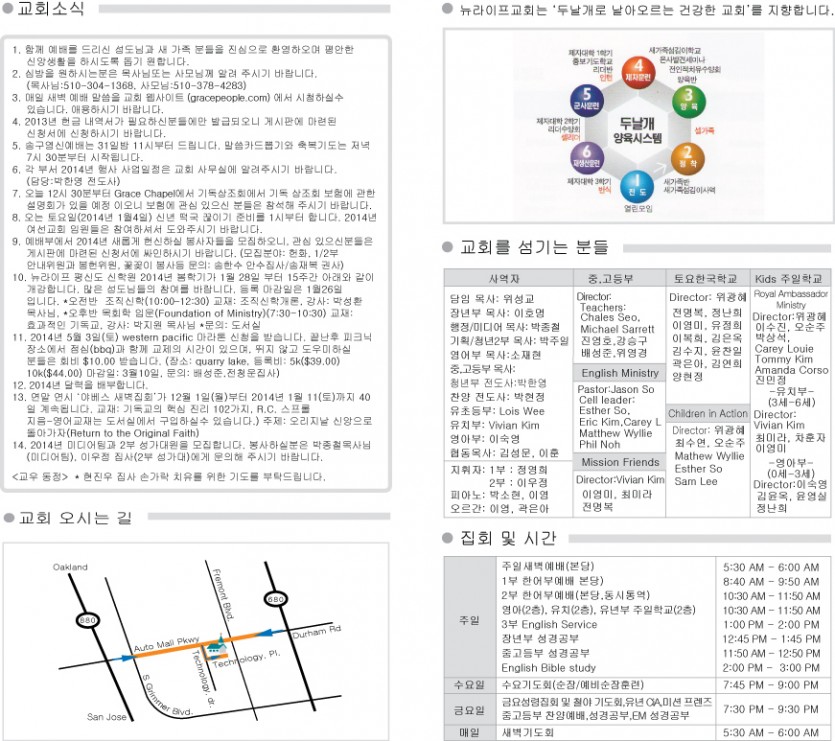The width and height of the screenshot is (835, 741).
Task: Click the 두날개 양육시스템 center label
Action: click(637, 131)
